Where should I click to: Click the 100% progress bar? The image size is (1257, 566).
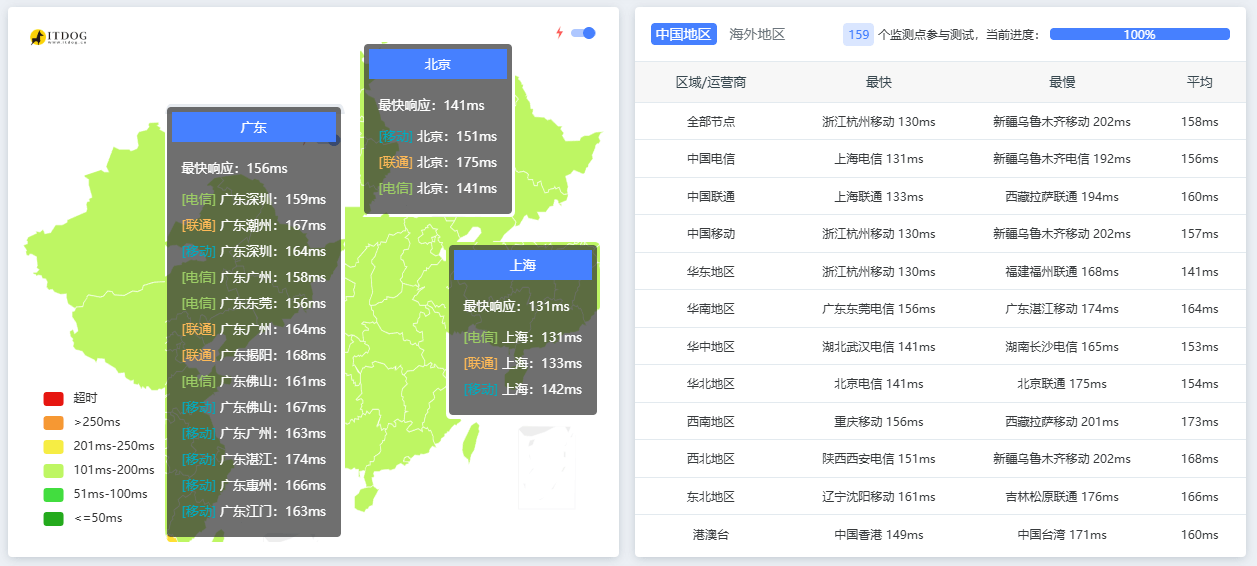point(1139,34)
